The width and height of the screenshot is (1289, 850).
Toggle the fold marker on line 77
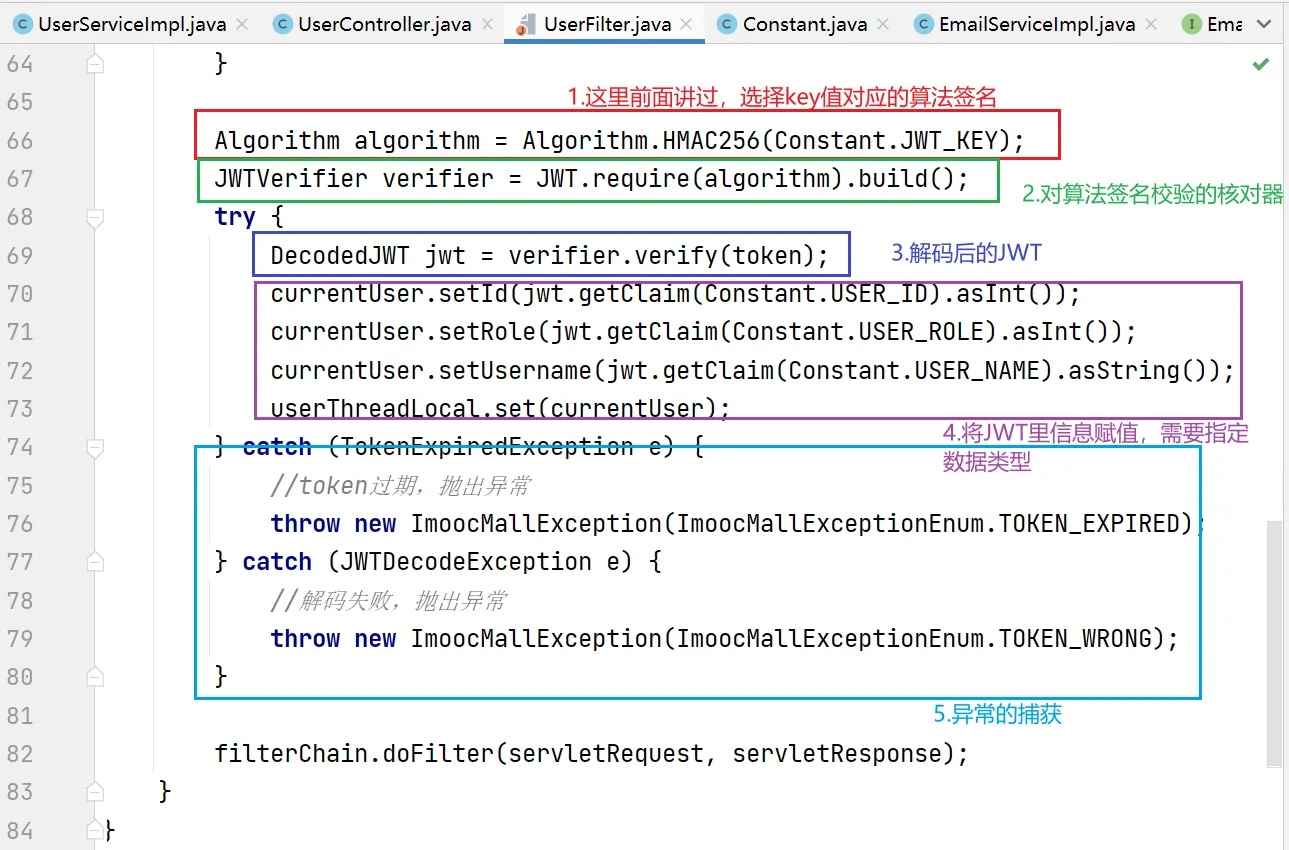(x=95, y=562)
